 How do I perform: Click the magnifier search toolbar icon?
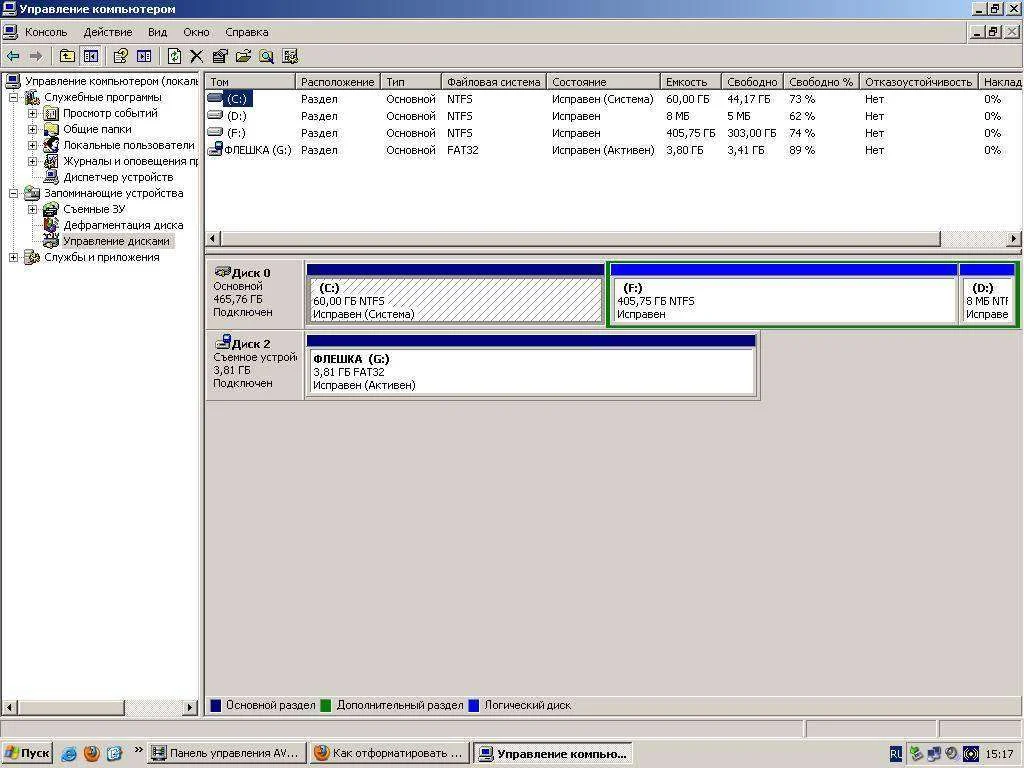pos(266,56)
